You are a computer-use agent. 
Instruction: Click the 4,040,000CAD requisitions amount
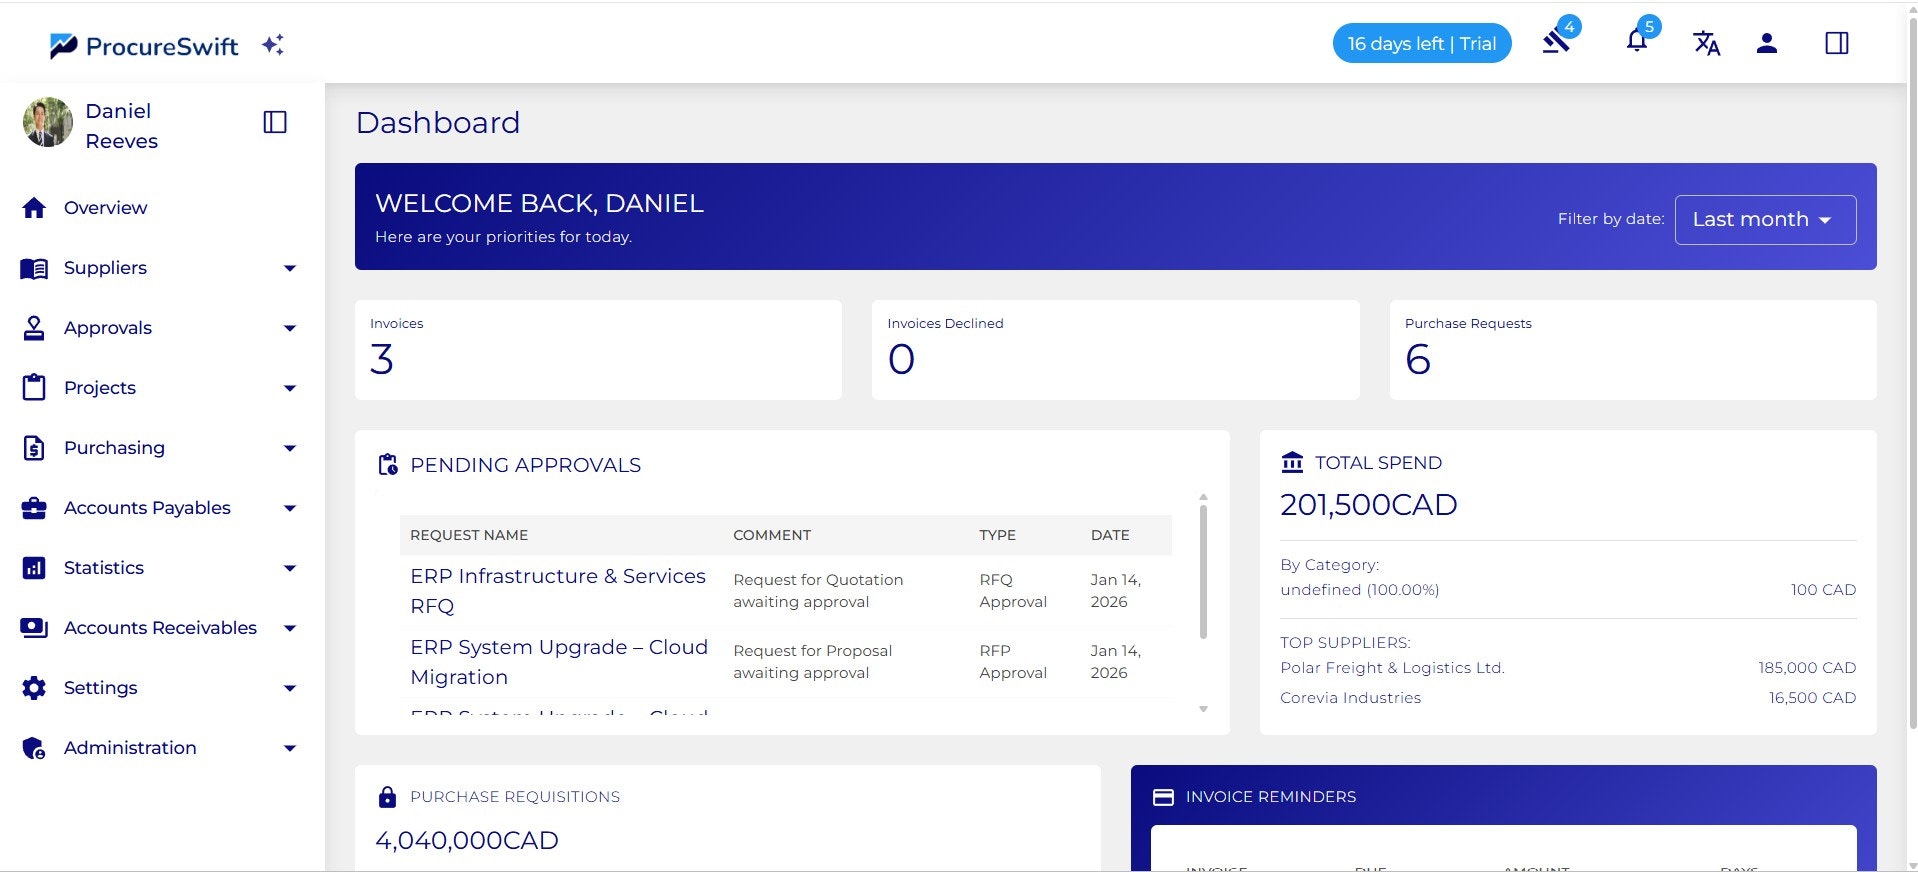pyautogui.click(x=467, y=840)
